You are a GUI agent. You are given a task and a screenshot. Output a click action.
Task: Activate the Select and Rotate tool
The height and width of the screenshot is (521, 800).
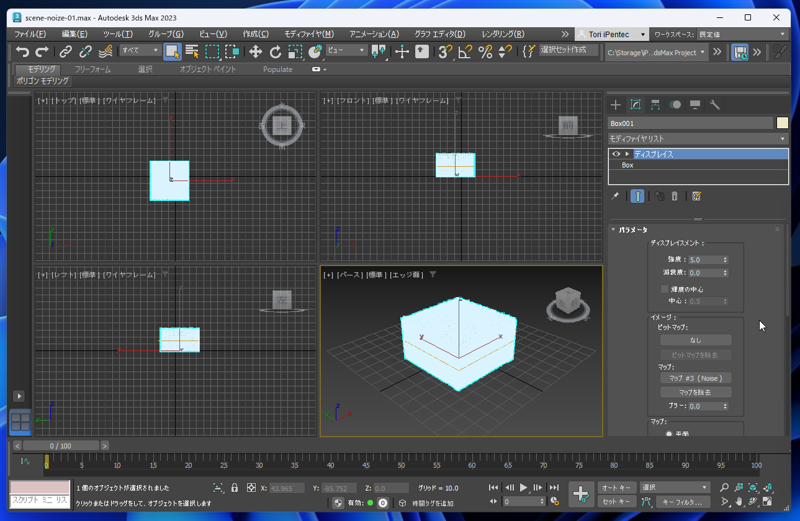coord(276,52)
